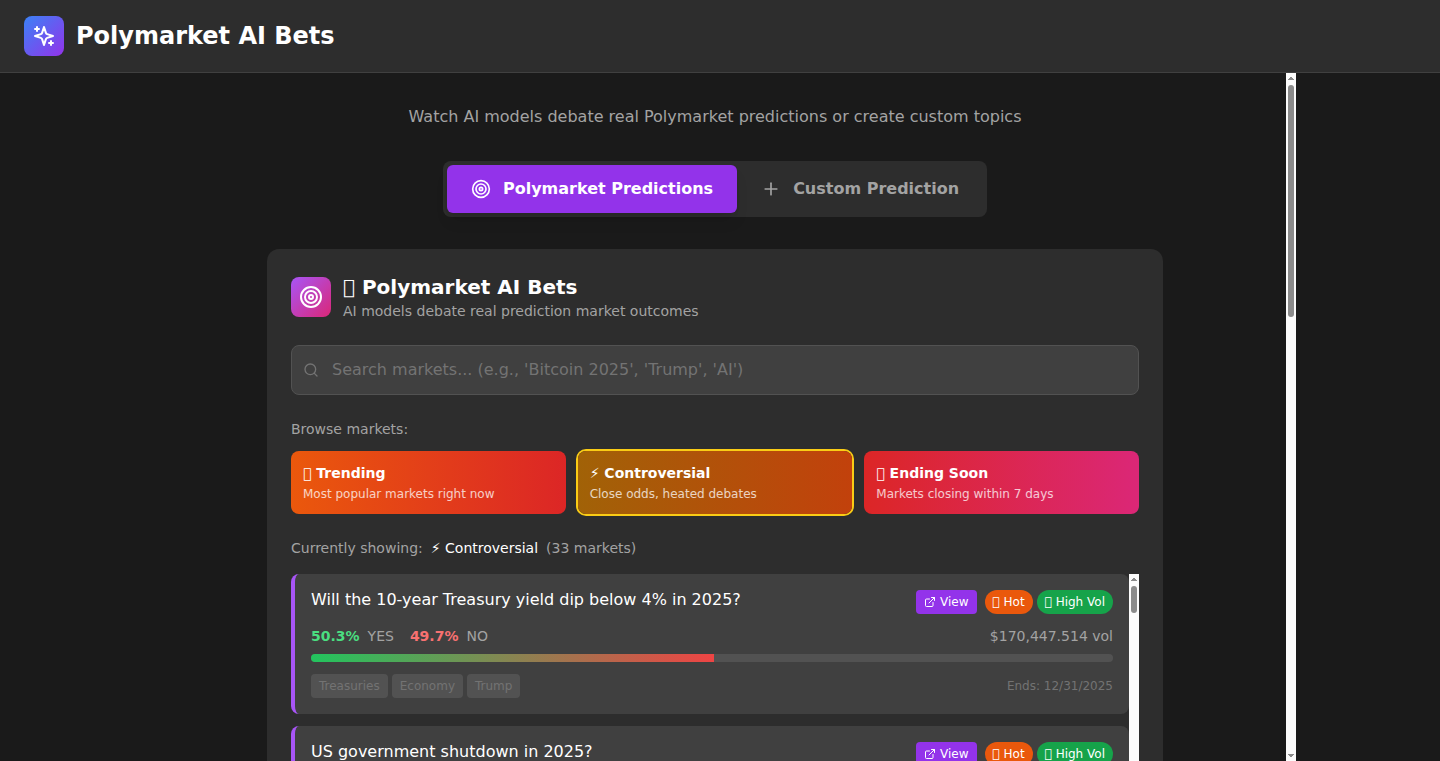Click the page vertical scrollbar thumb
The image size is (1440, 761).
click(x=1291, y=200)
